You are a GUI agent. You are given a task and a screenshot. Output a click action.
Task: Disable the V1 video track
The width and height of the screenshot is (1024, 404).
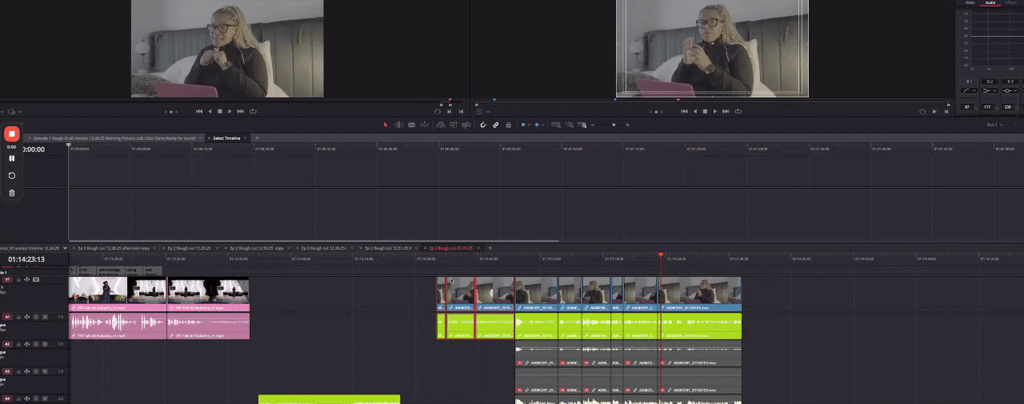[36, 279]
